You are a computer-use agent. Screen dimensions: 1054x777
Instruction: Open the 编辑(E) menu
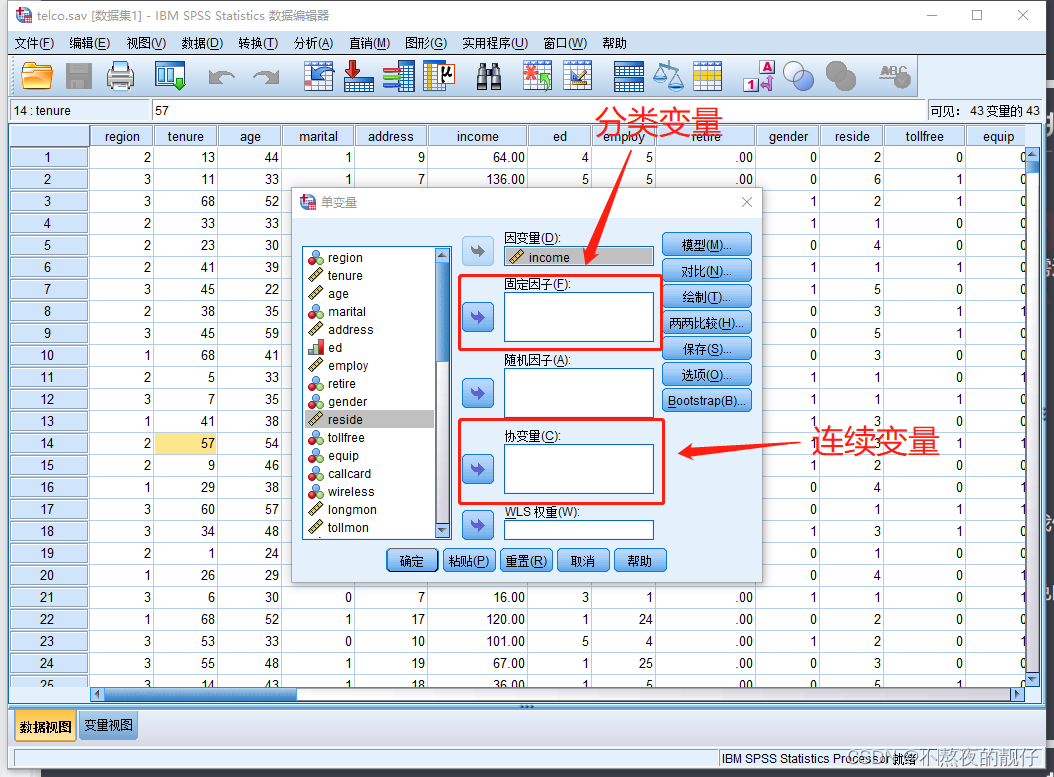tap(89, 43)
